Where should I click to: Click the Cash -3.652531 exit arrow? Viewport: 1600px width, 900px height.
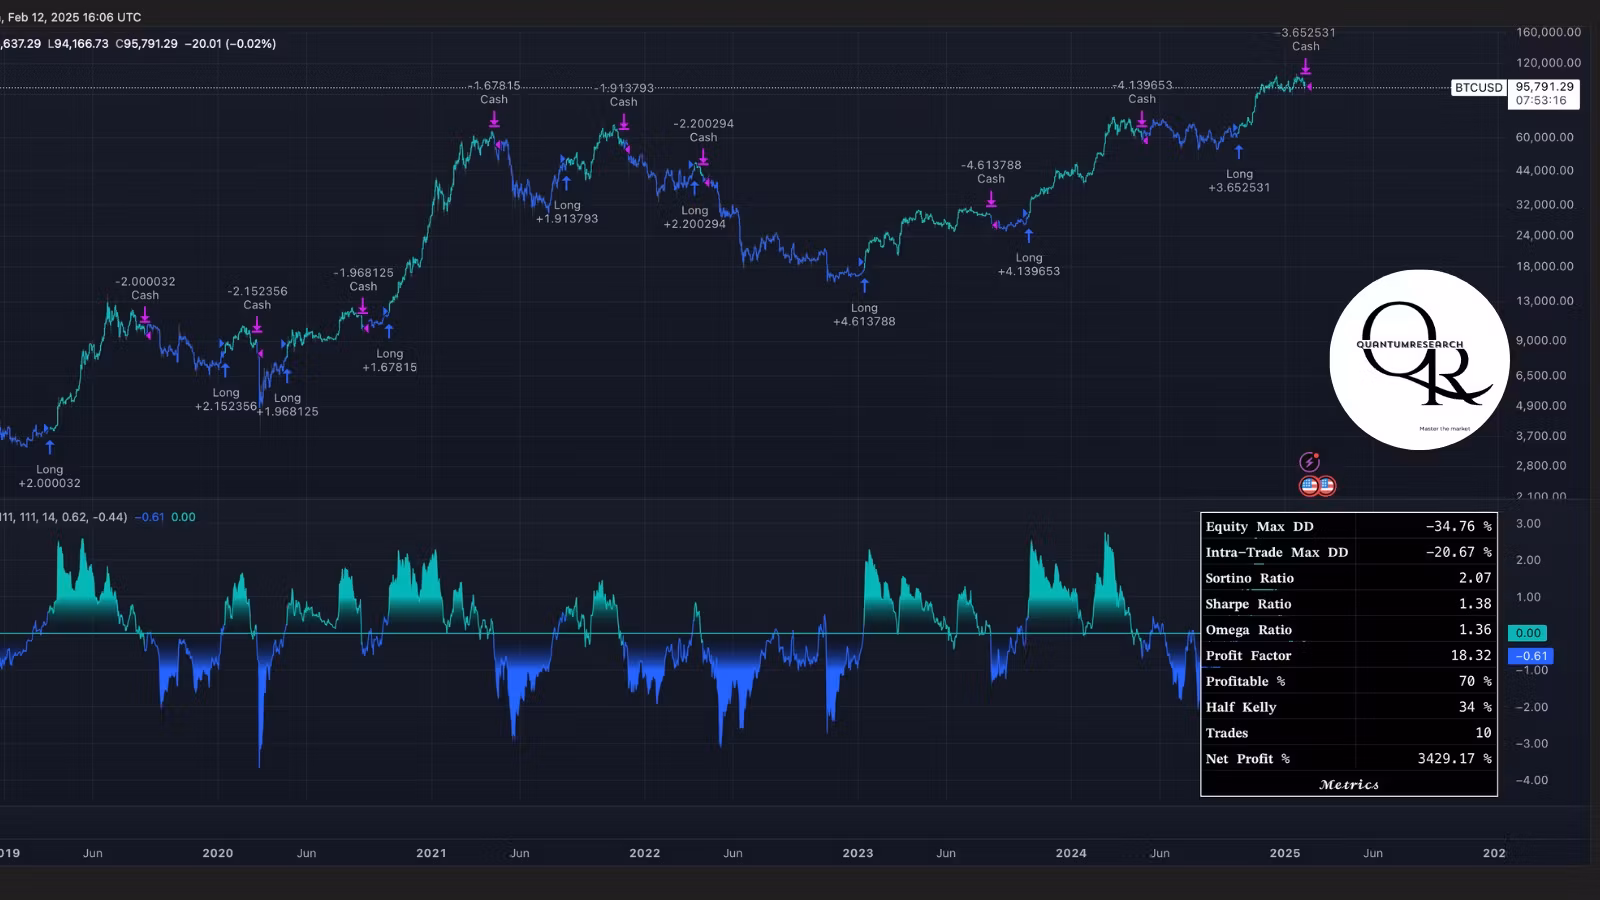tap(1306, 67)
